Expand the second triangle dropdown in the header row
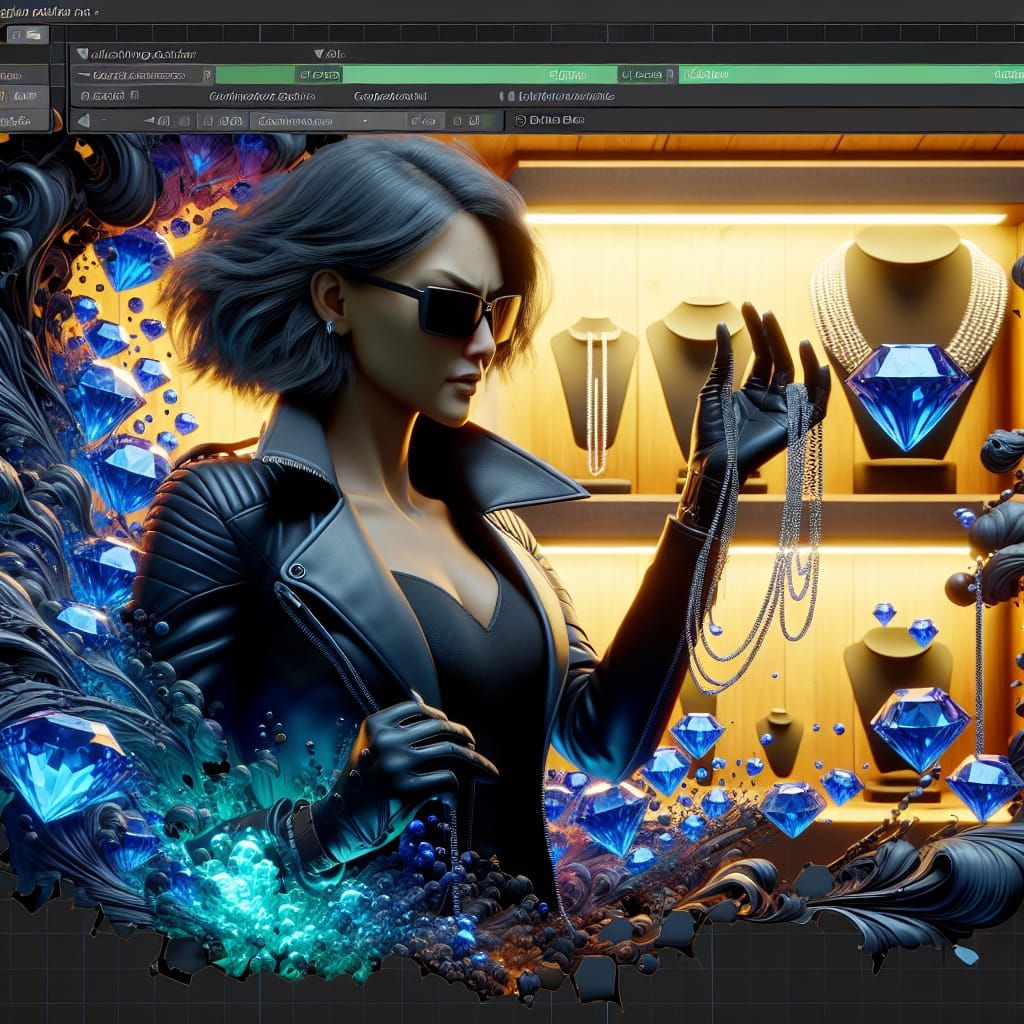This screenshot has height=1024, width=1024. point(319,54)
